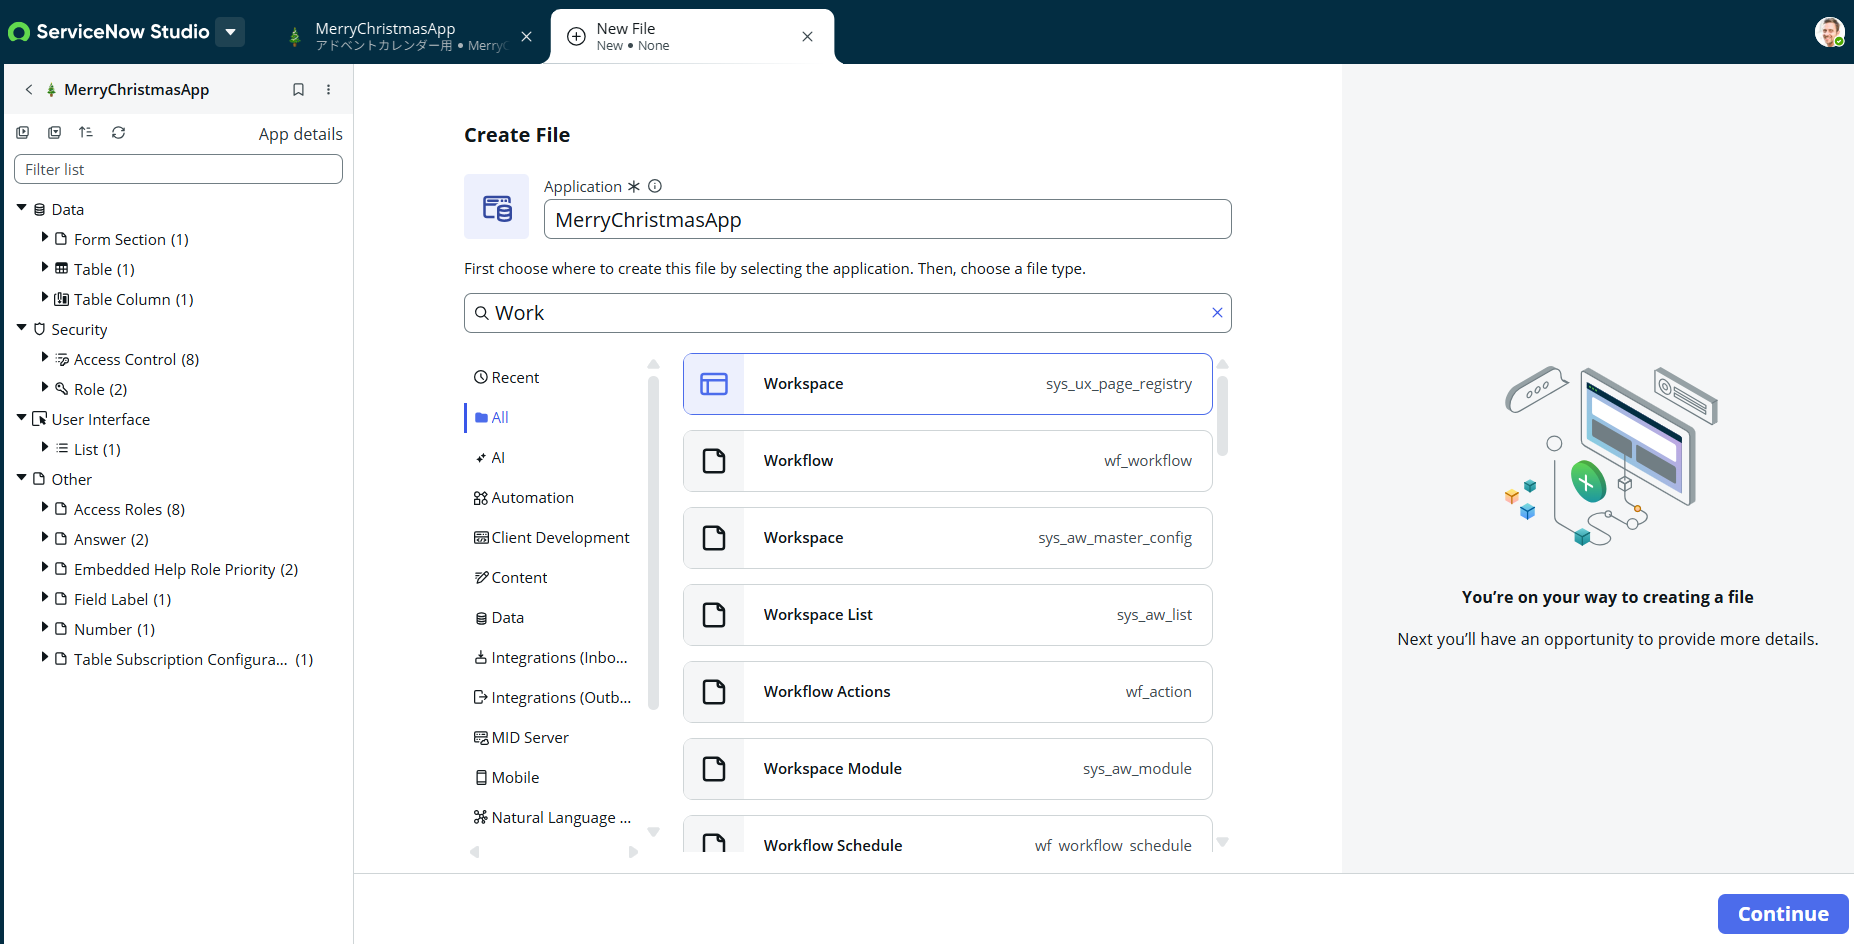Expand the Role (2) node
The width and height of the screenshot is (1854, 944).
coord(45,388)
